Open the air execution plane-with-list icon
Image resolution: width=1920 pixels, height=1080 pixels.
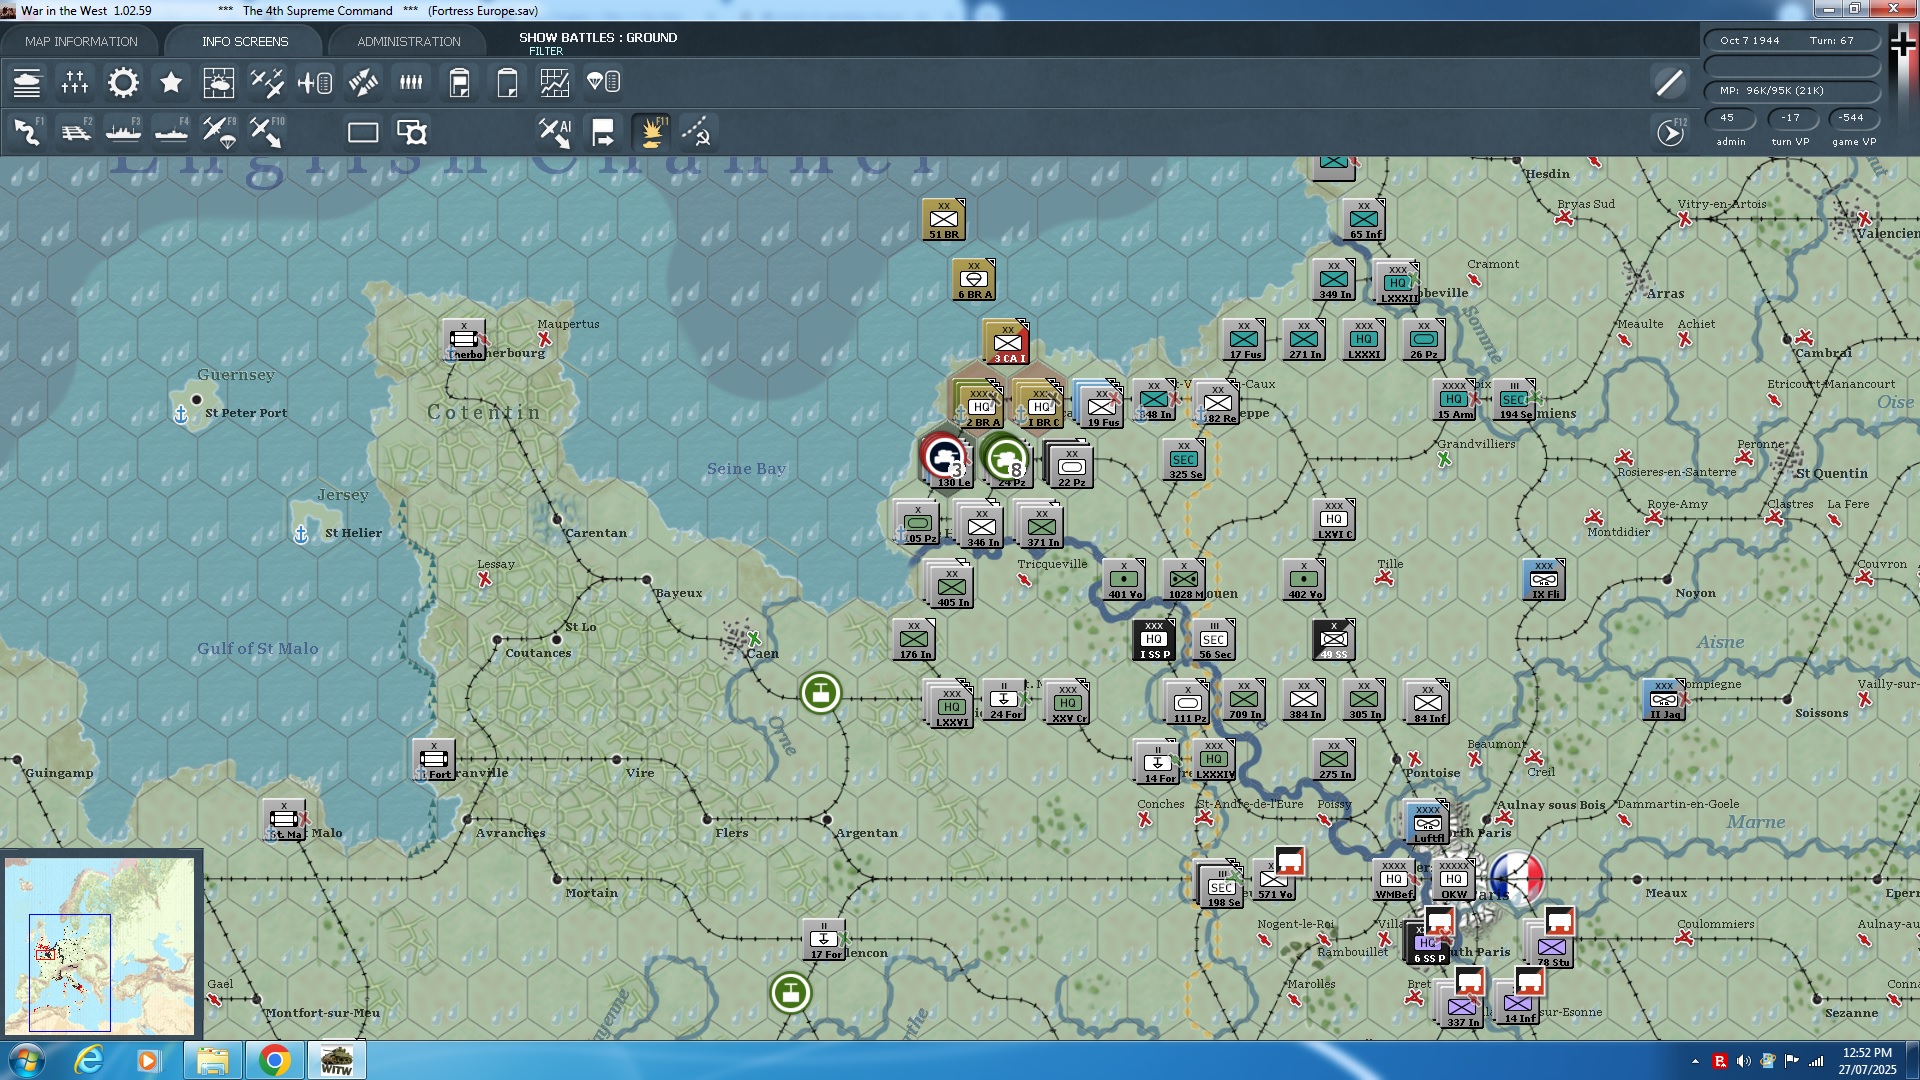pyautogui.click(x=315, y=82)
